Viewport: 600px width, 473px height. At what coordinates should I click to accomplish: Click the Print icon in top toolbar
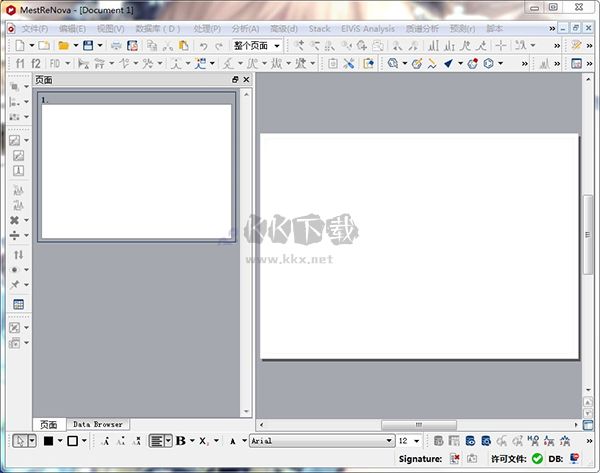pyautogui.click(x=116, y=45)
